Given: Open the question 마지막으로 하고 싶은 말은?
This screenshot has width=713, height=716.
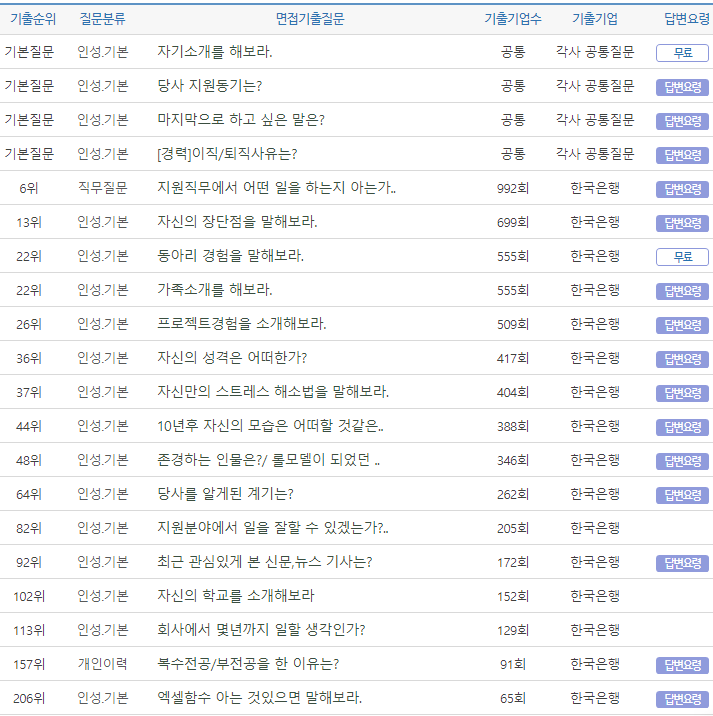Looking at the screenshot, I should click(241, 120).
